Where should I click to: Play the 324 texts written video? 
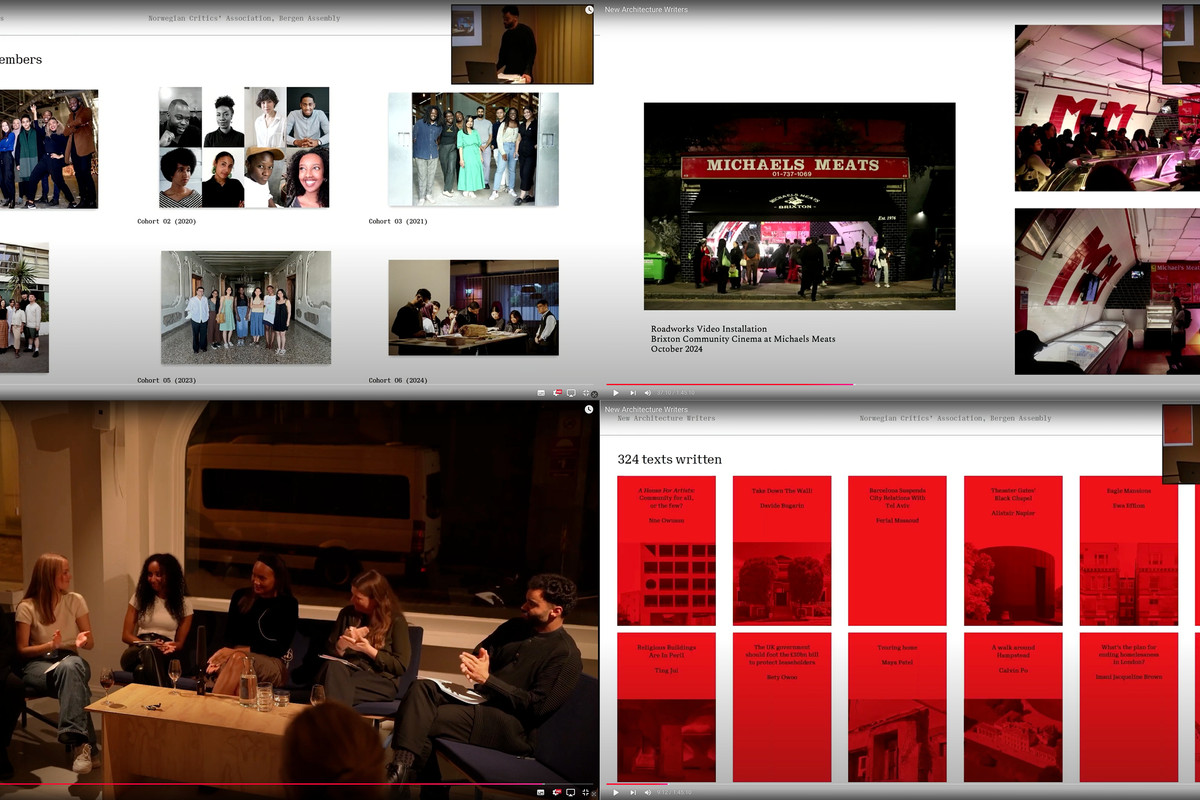616,792
